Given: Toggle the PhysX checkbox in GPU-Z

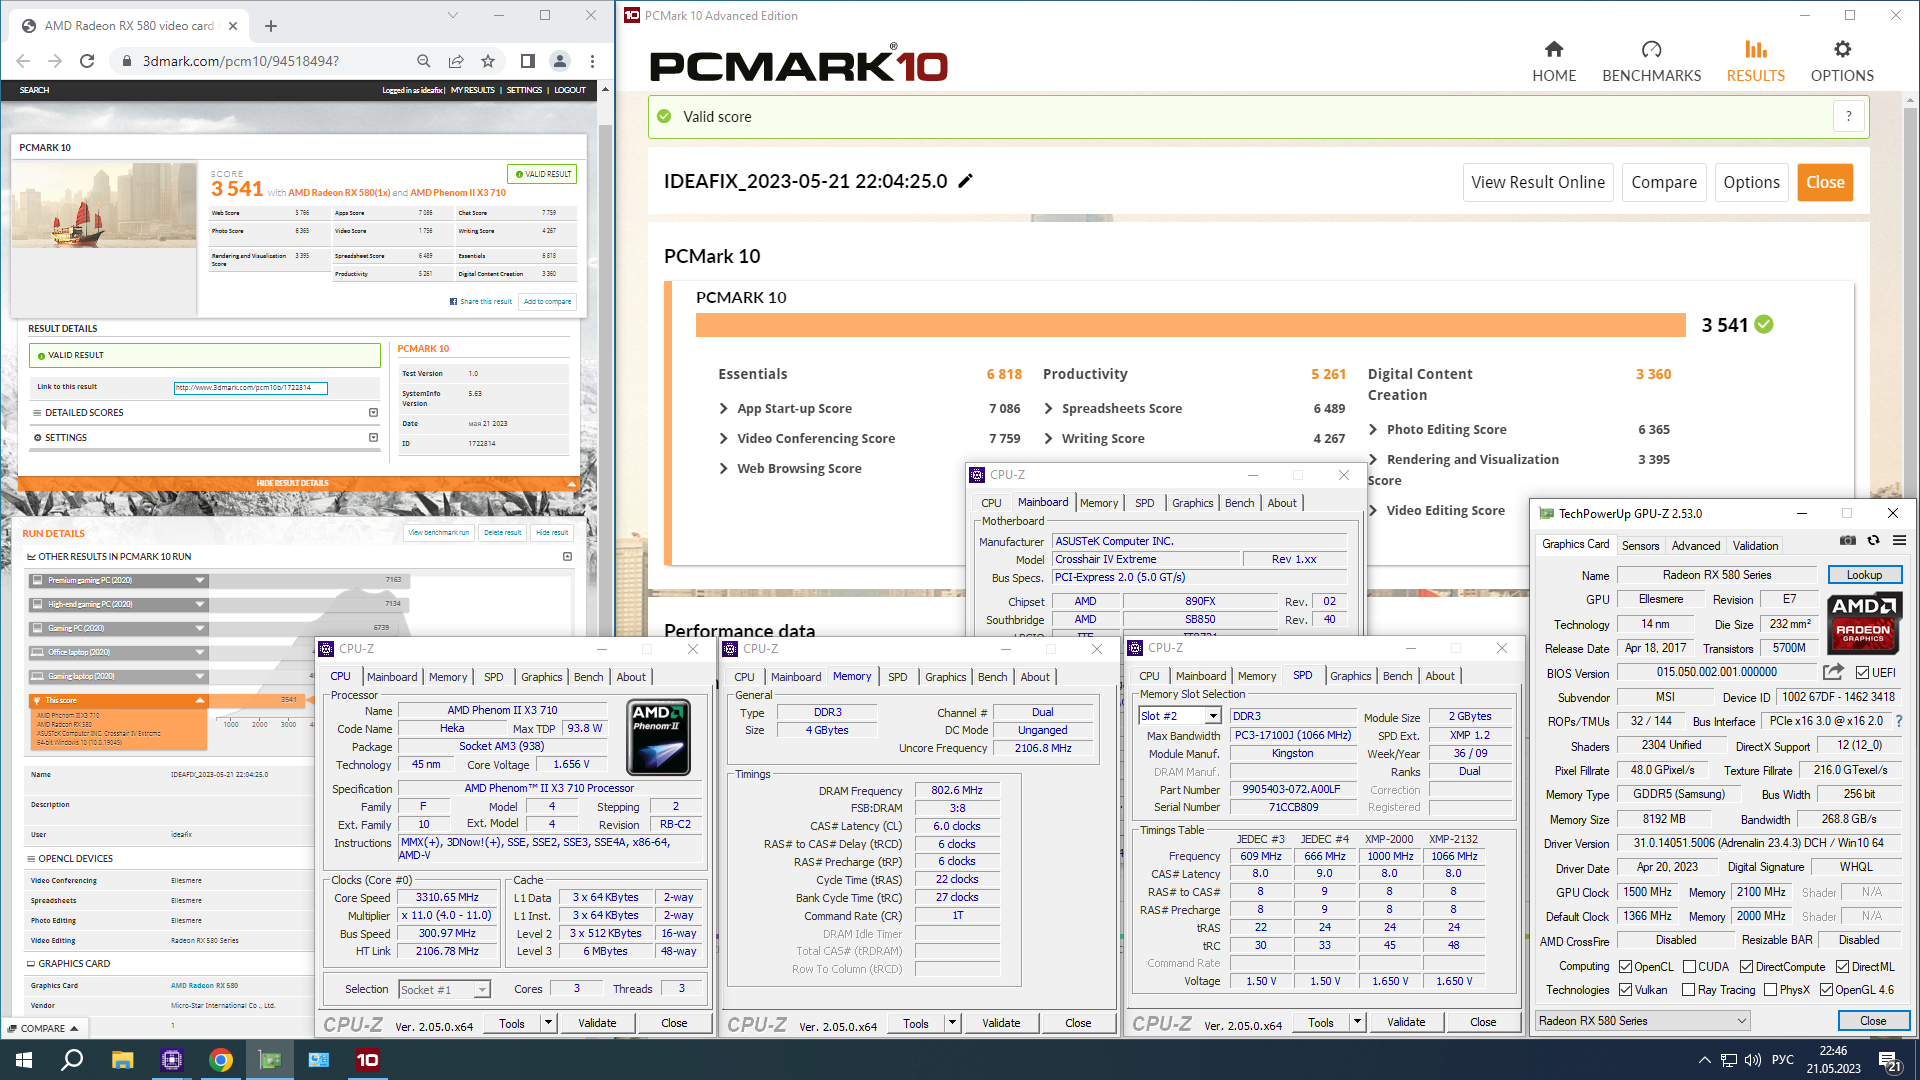Looking at the screenshot, I should [1770, 990].
